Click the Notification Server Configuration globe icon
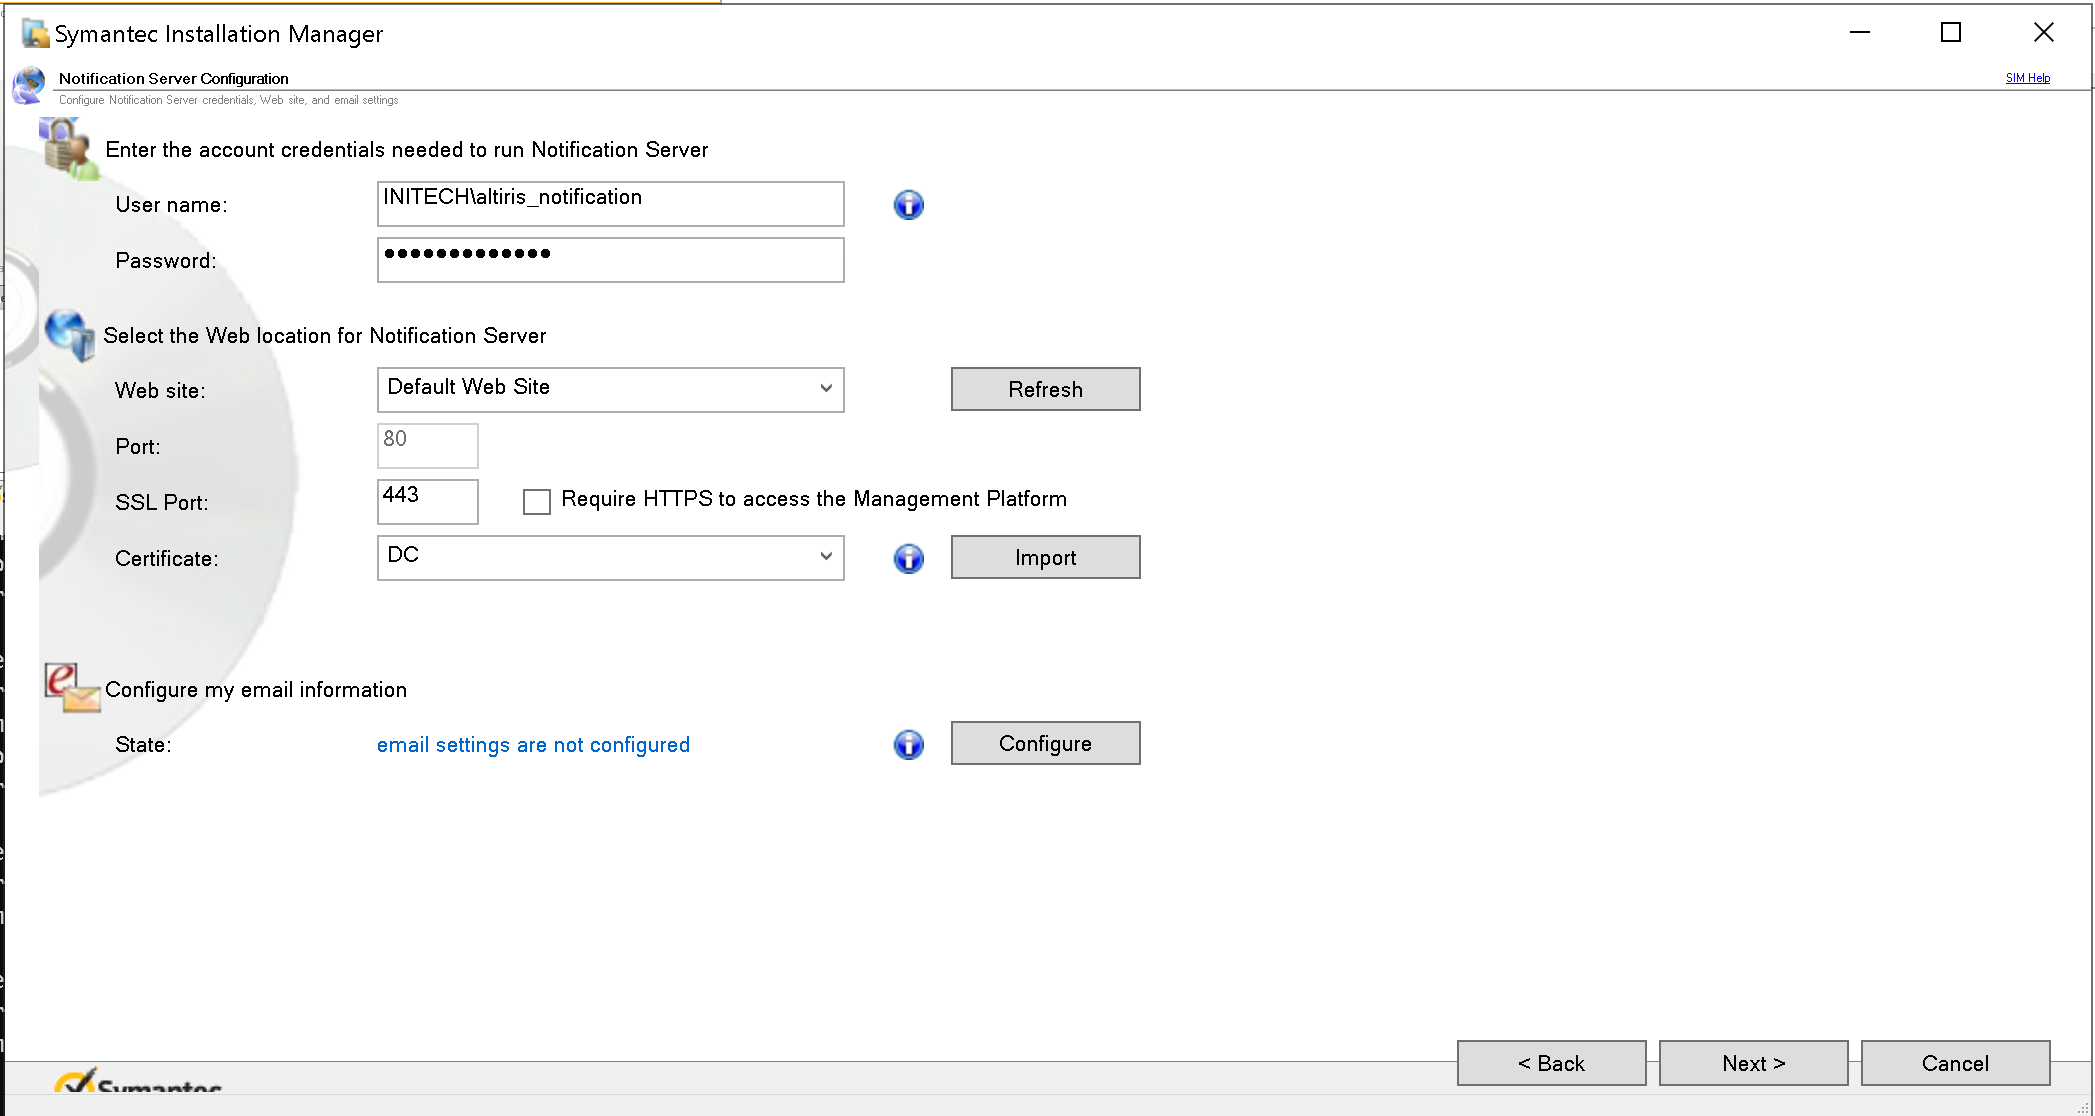 29,85
